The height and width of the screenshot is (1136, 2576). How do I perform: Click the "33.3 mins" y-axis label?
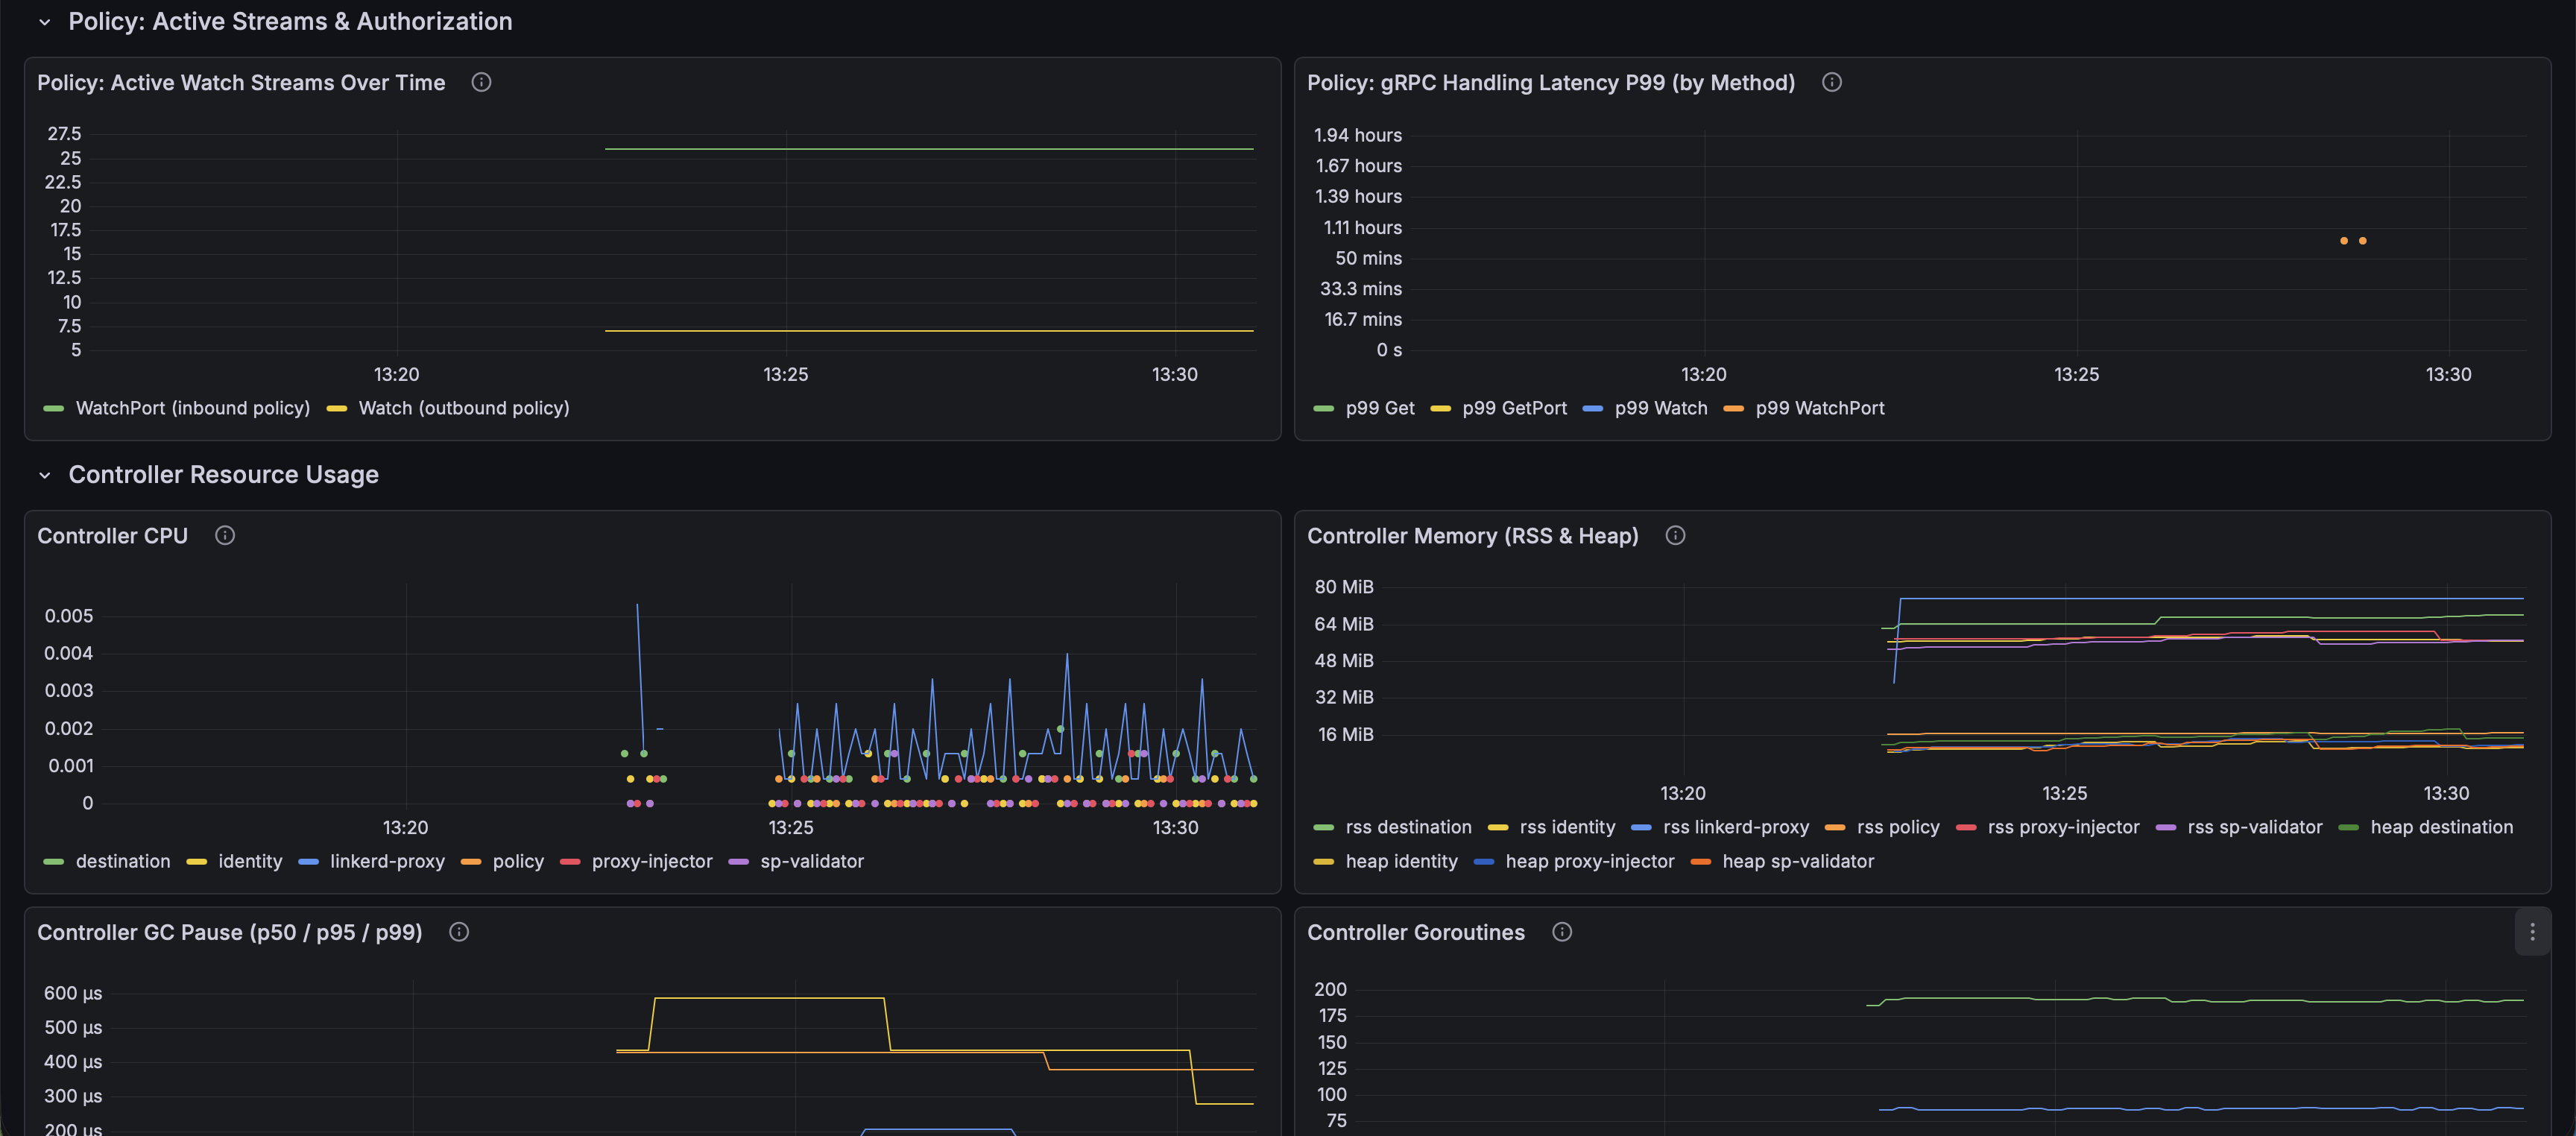click(x=1361, y=289)
